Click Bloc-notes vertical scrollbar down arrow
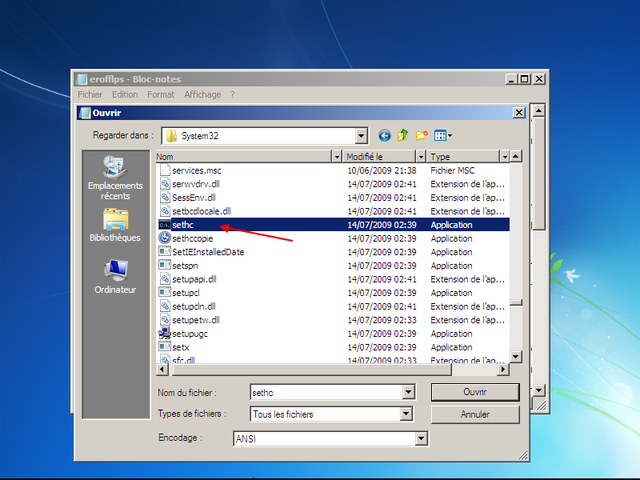 click(539, 391)
